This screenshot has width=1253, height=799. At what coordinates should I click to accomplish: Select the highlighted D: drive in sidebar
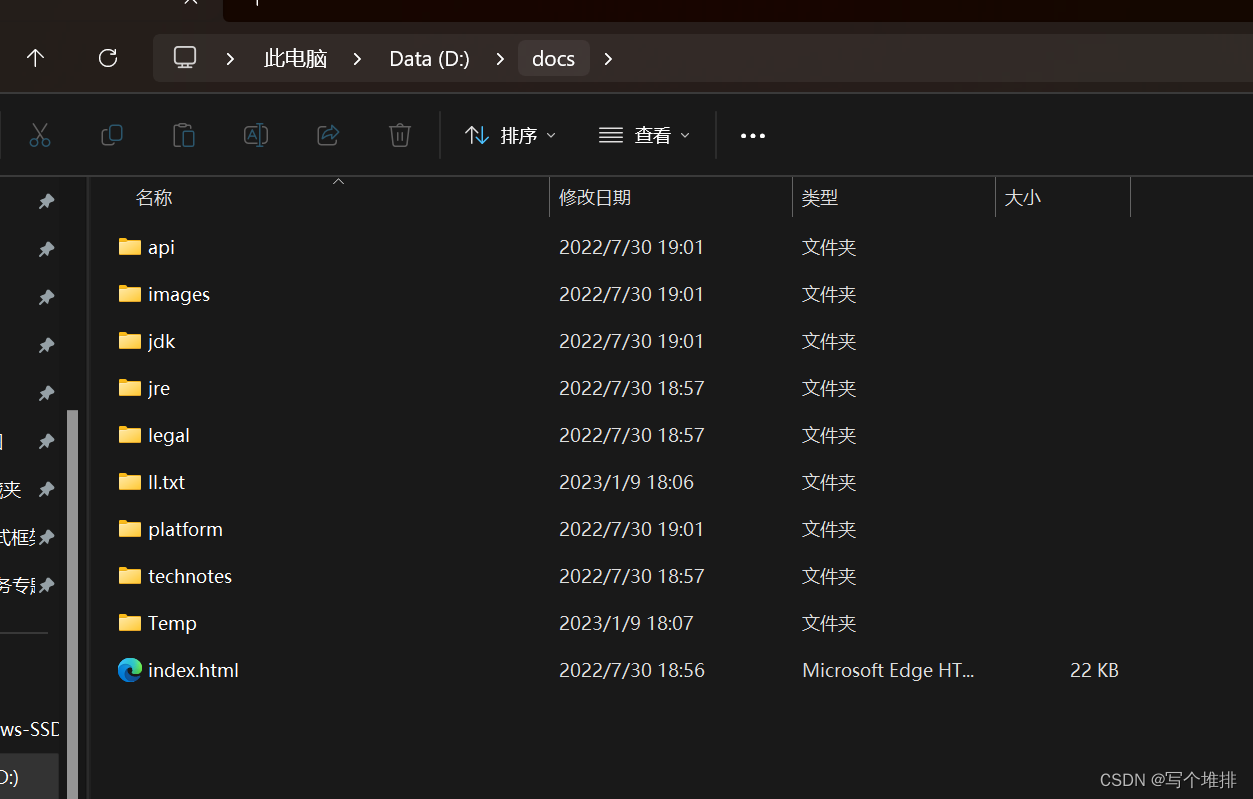pos(29,776)
